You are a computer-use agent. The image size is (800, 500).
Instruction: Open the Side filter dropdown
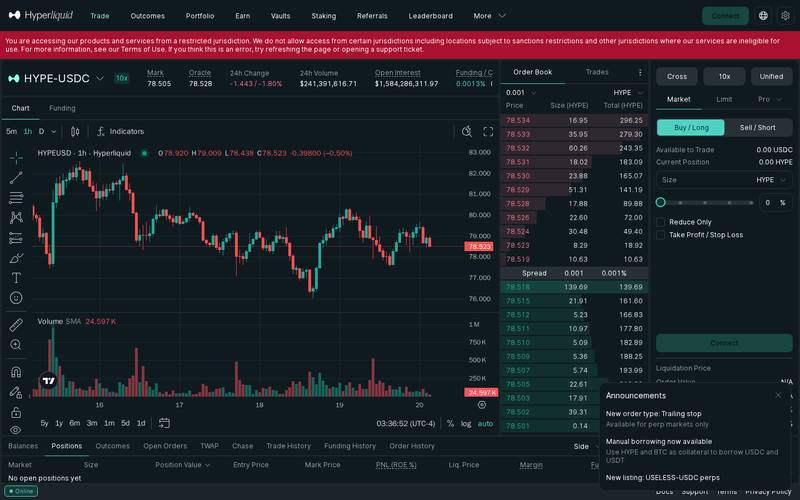[x=585, y=446]
